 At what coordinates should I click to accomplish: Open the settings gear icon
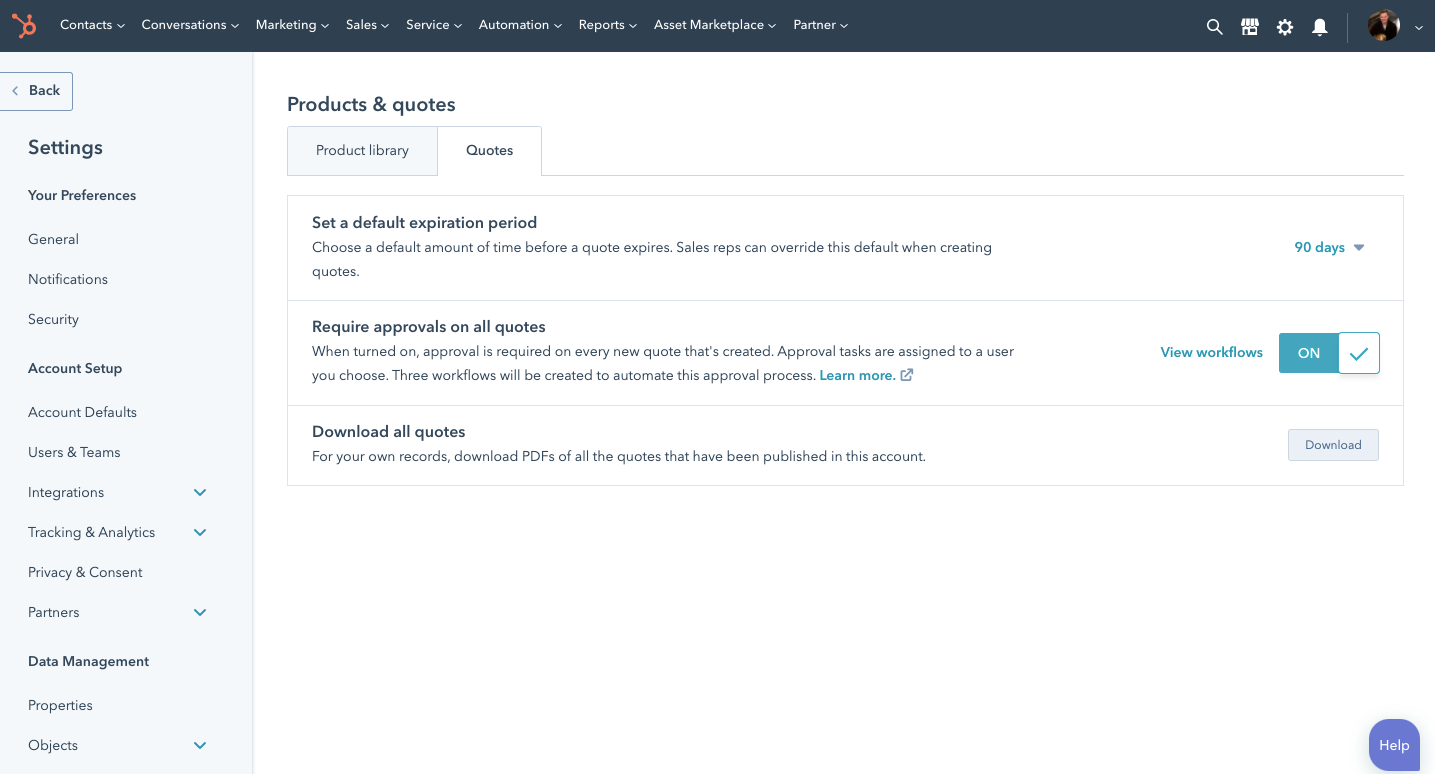click(1285, 27)
